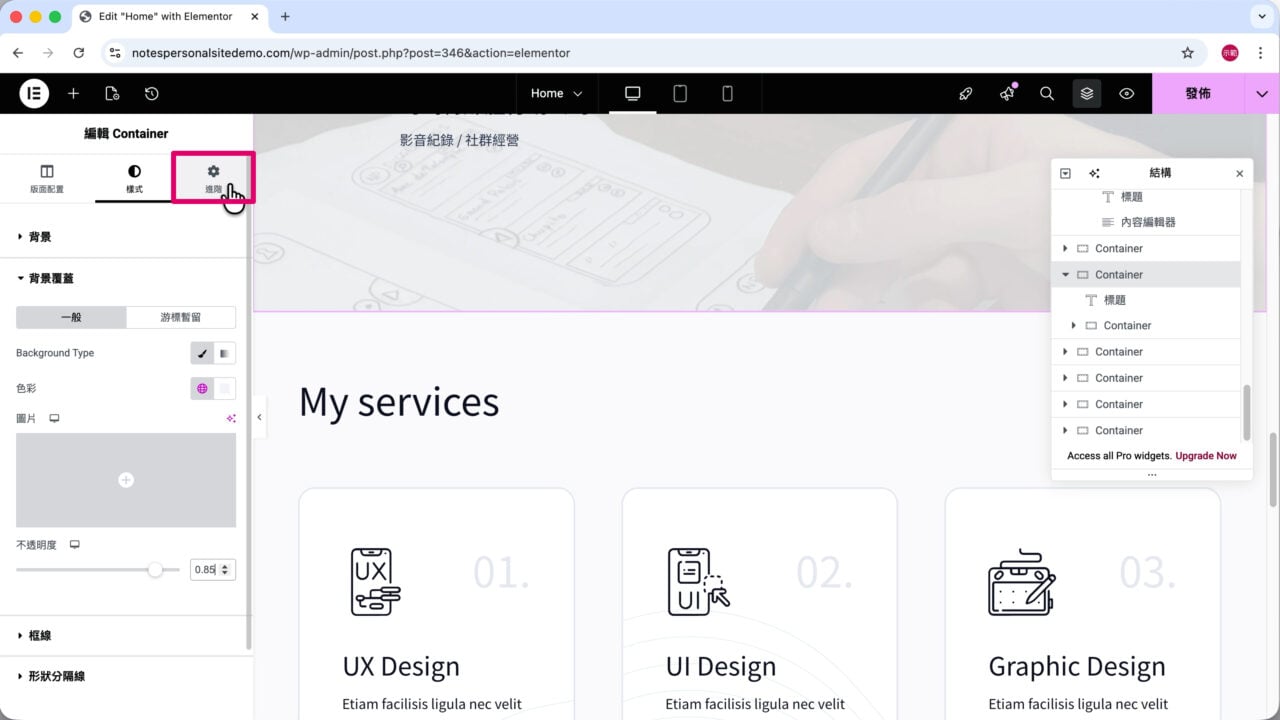Choose an image in the placeholder box
Viewport: 1280px width, 720px height.
coord(126,480)
